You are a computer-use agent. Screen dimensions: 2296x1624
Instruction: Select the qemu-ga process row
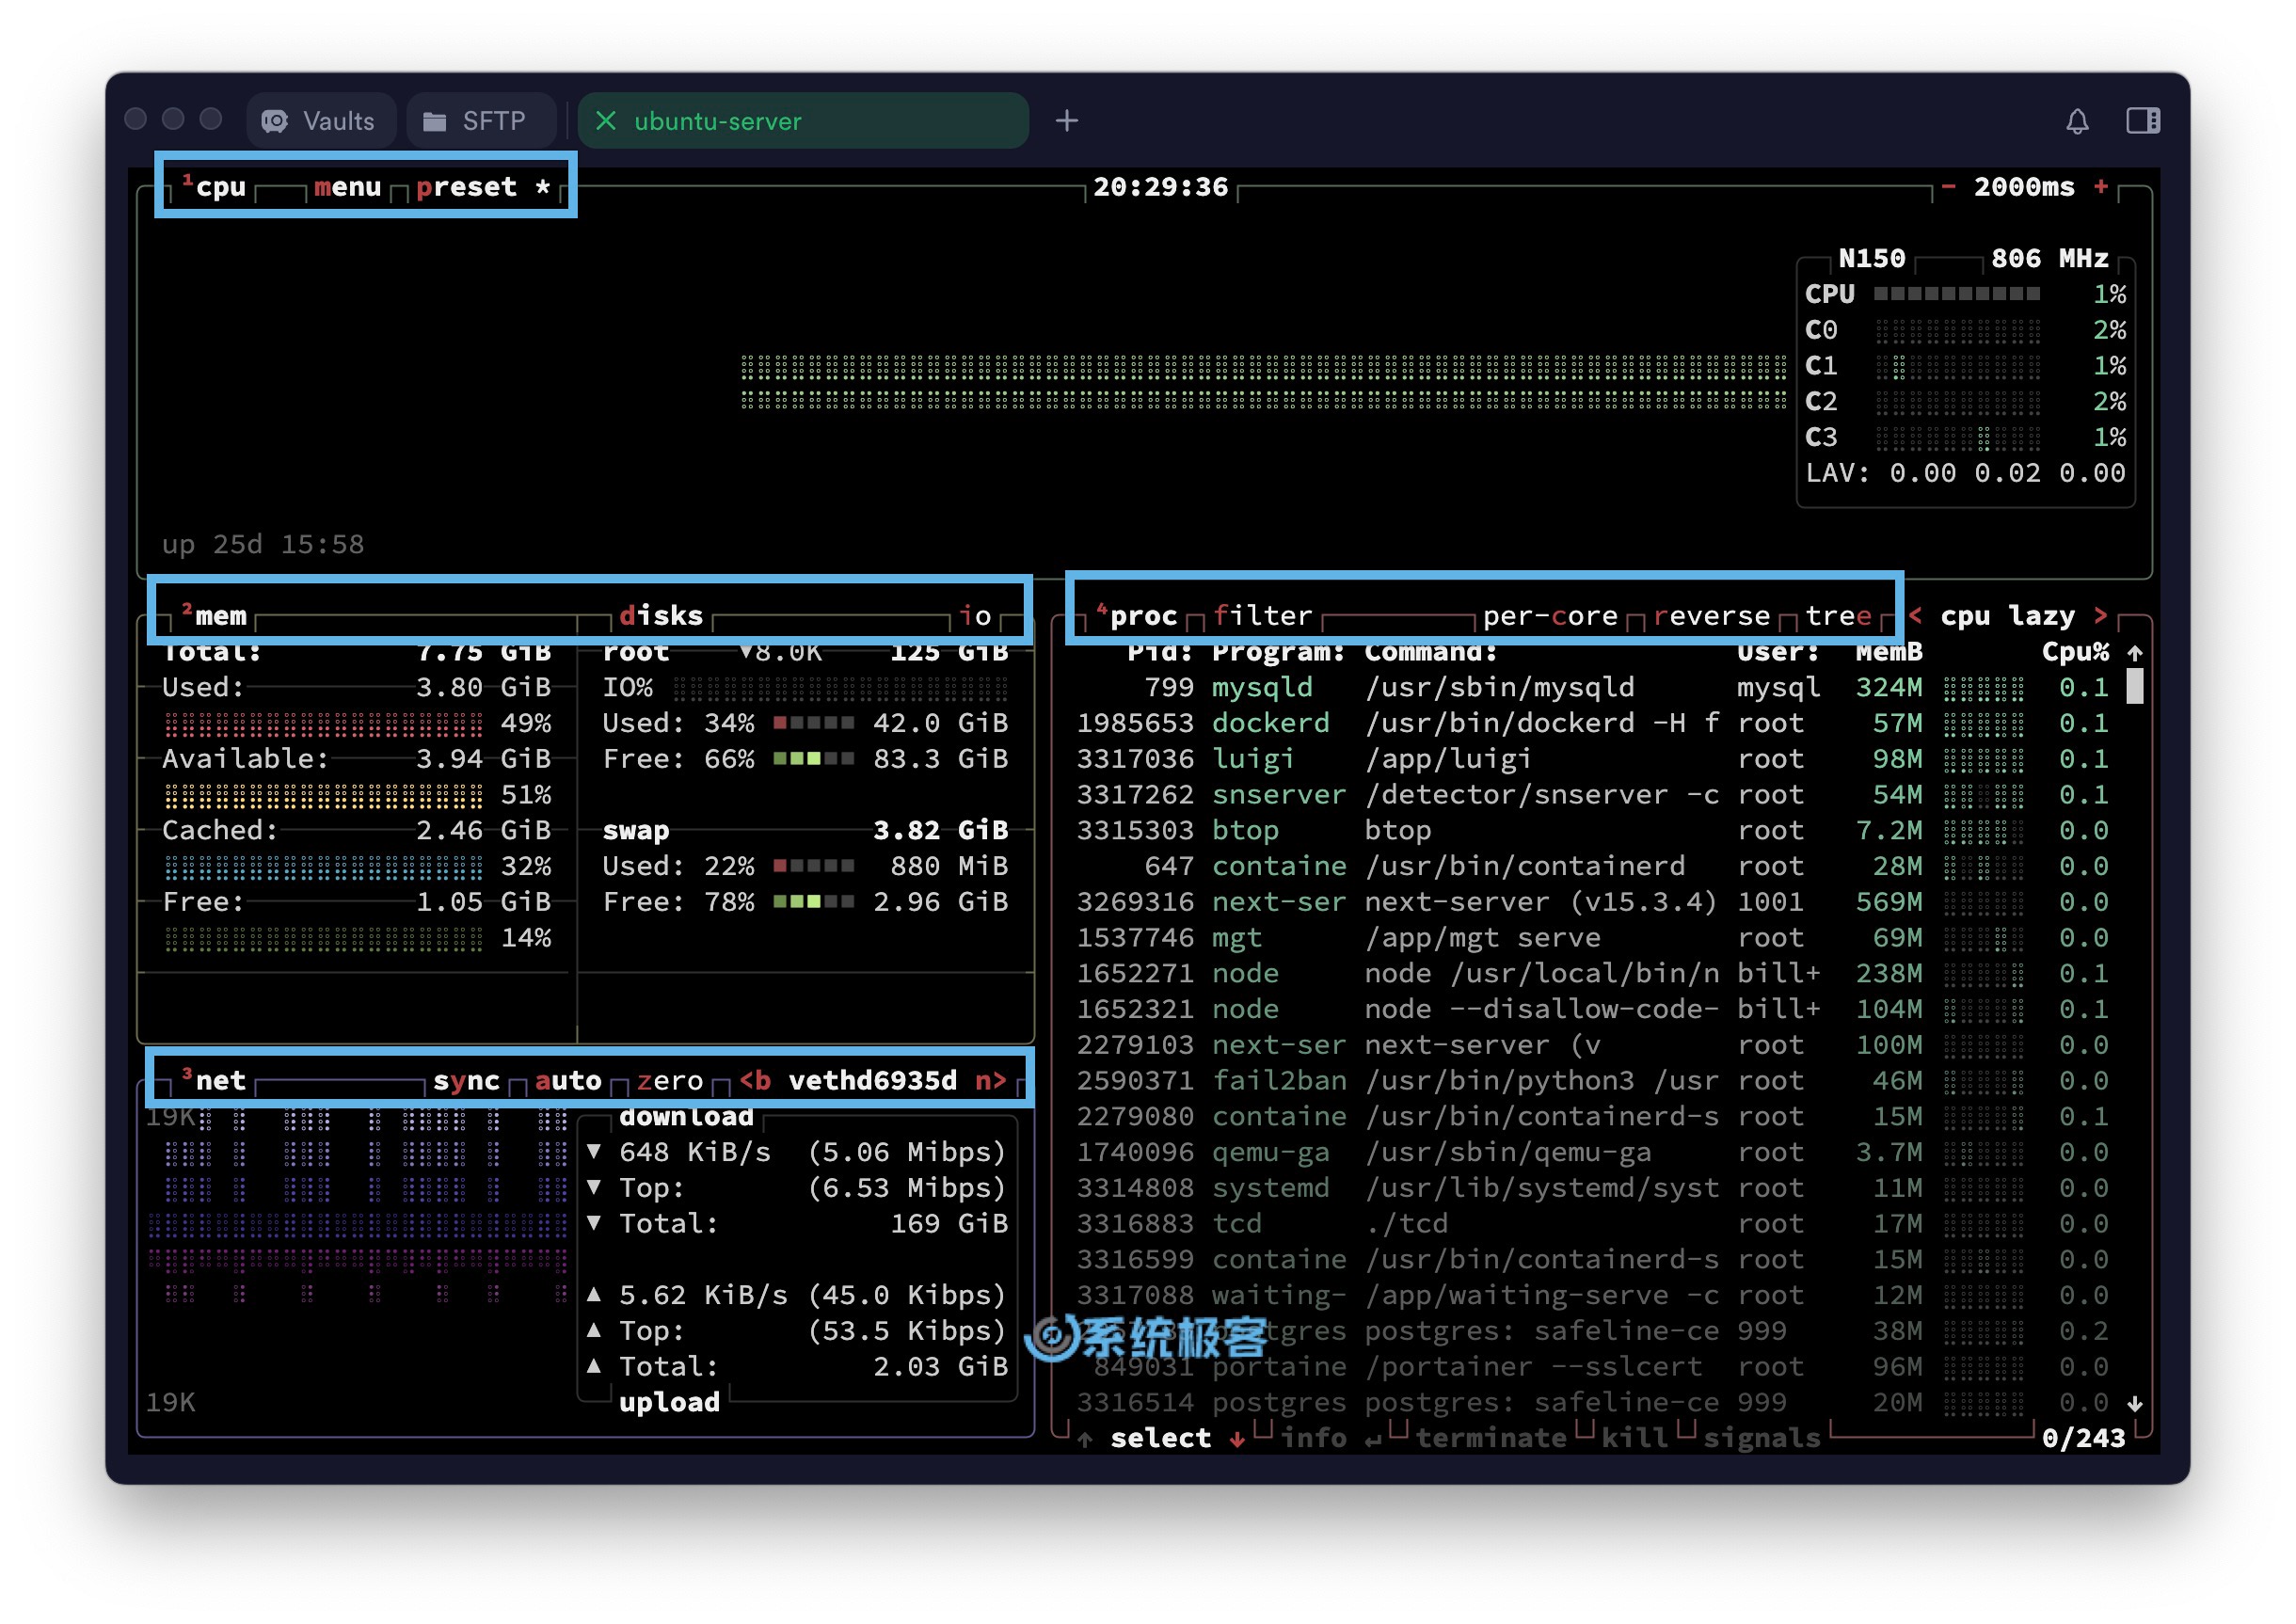1593,1152
